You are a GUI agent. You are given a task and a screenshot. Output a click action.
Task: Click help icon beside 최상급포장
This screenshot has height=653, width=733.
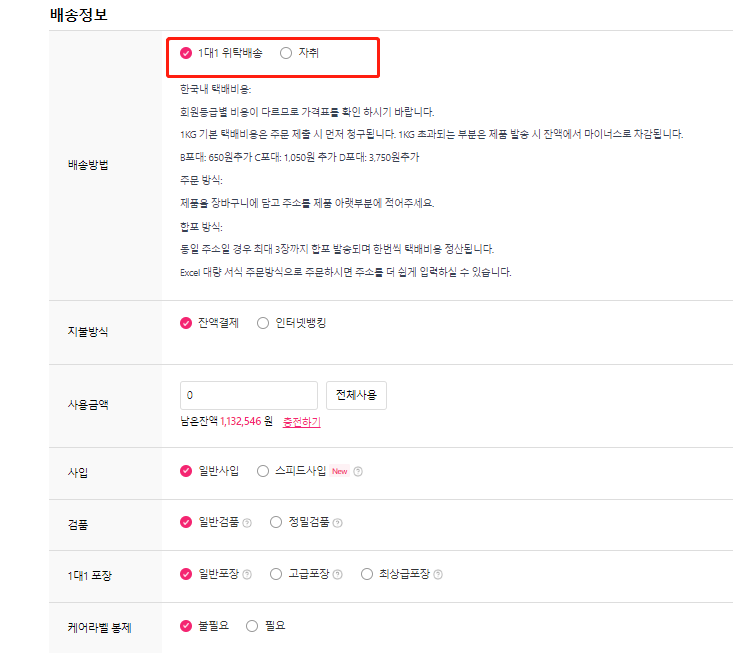coord(438,574)
